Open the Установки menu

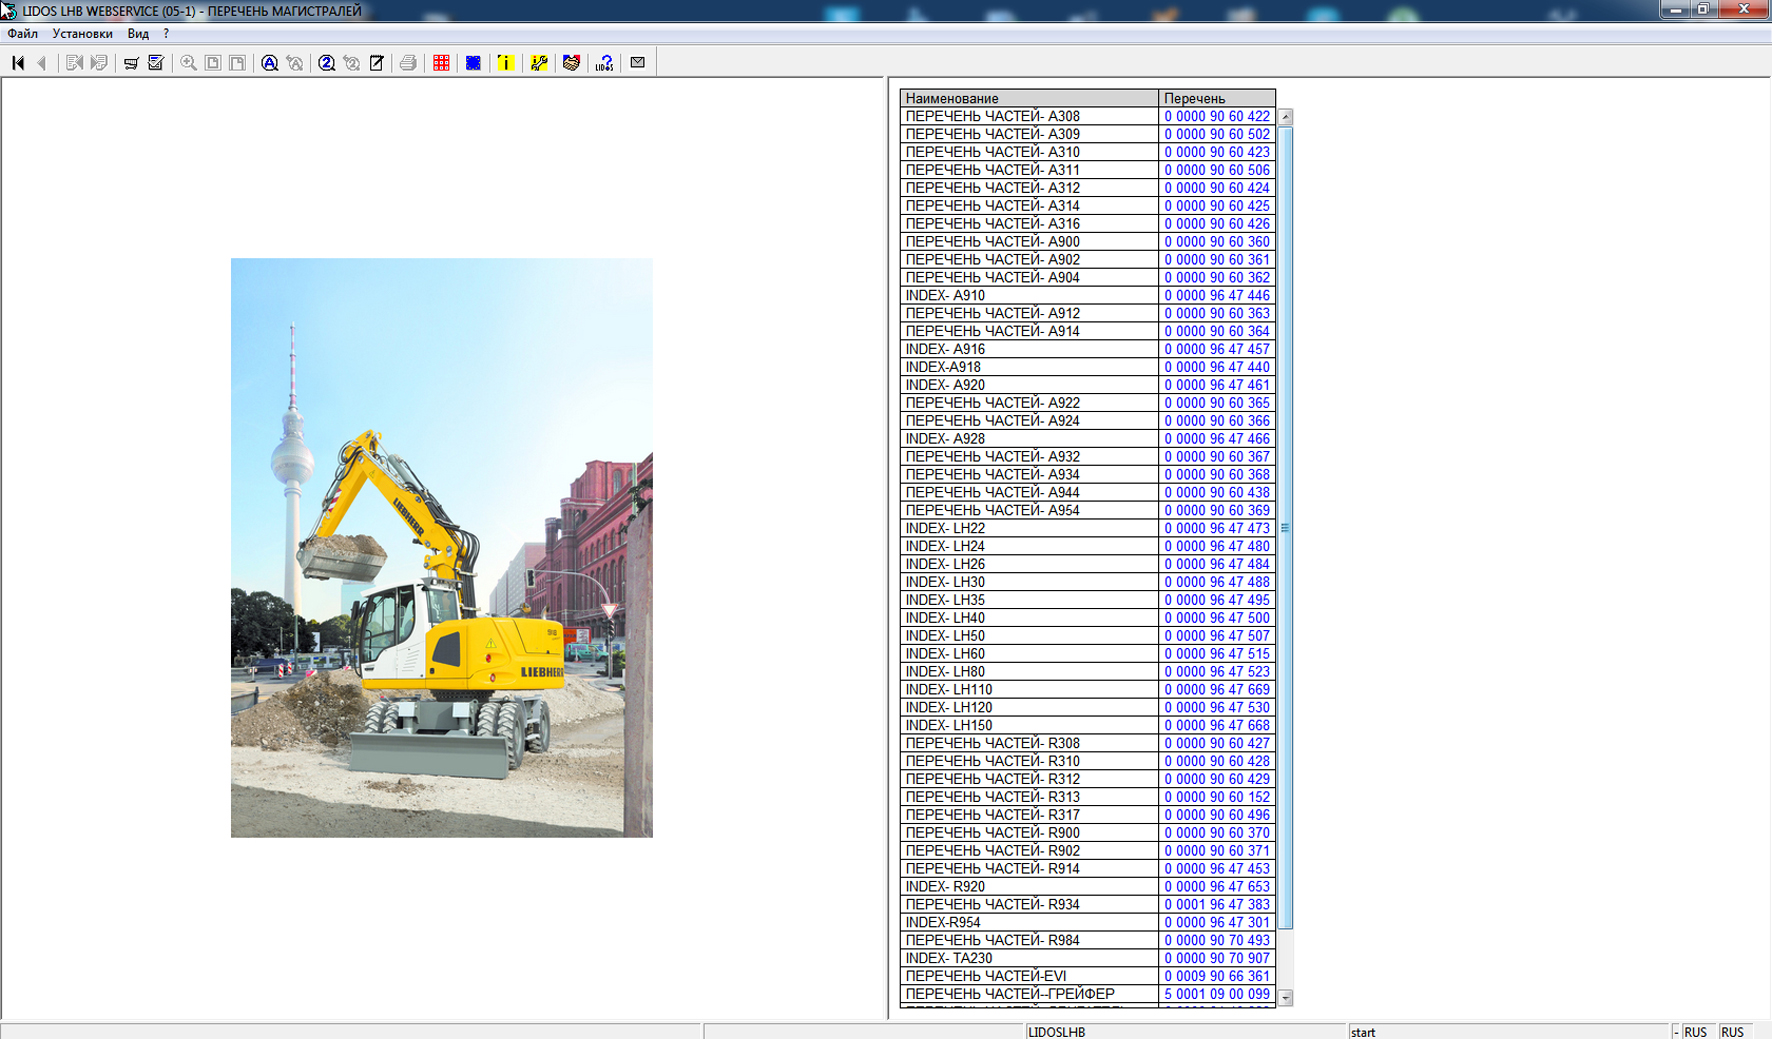[x=82, y=34]
